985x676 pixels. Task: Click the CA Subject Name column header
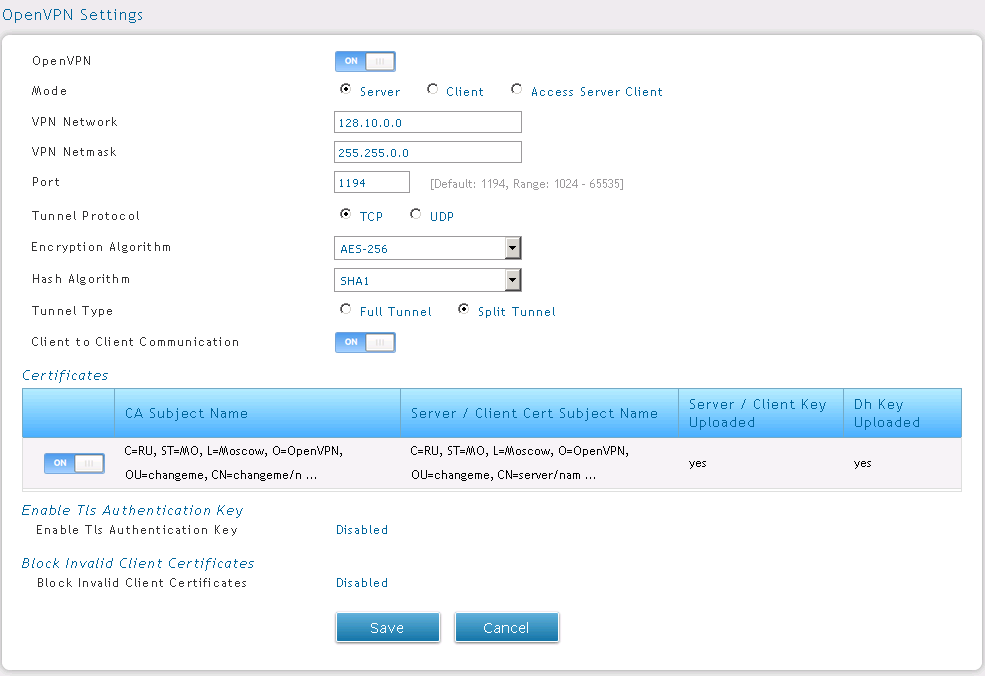click(186, 413)
